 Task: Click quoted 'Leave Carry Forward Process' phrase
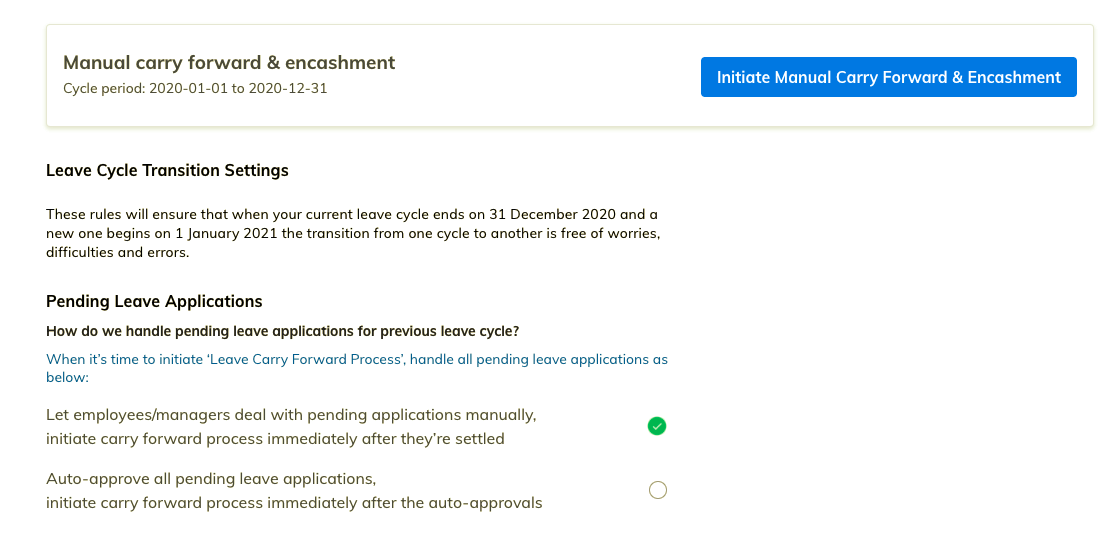(x=305, y=360)
